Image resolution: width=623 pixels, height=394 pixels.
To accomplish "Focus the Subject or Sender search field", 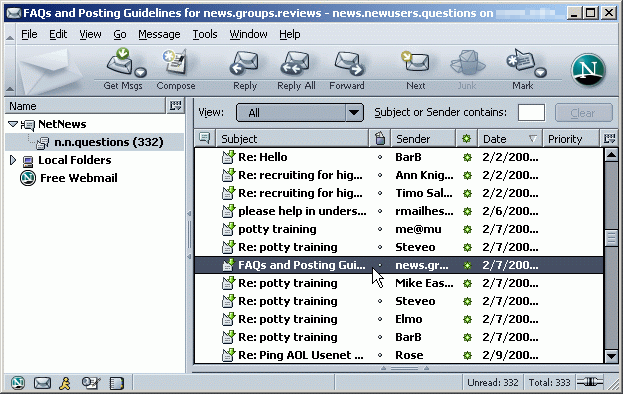I will [531, 113].
